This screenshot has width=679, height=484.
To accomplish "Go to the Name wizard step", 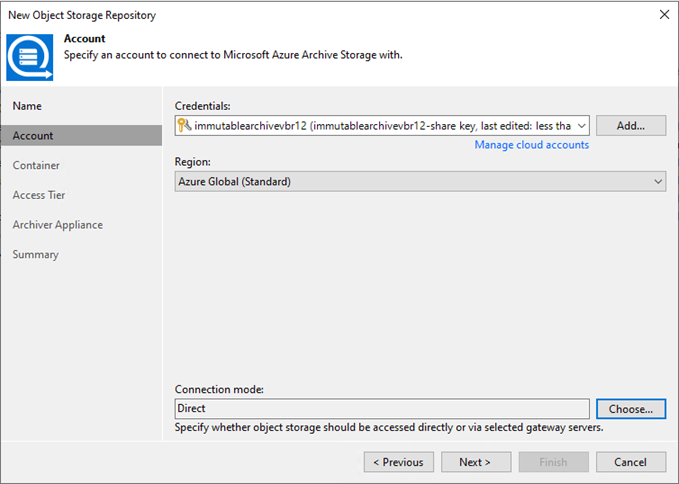I will (27, 106).
